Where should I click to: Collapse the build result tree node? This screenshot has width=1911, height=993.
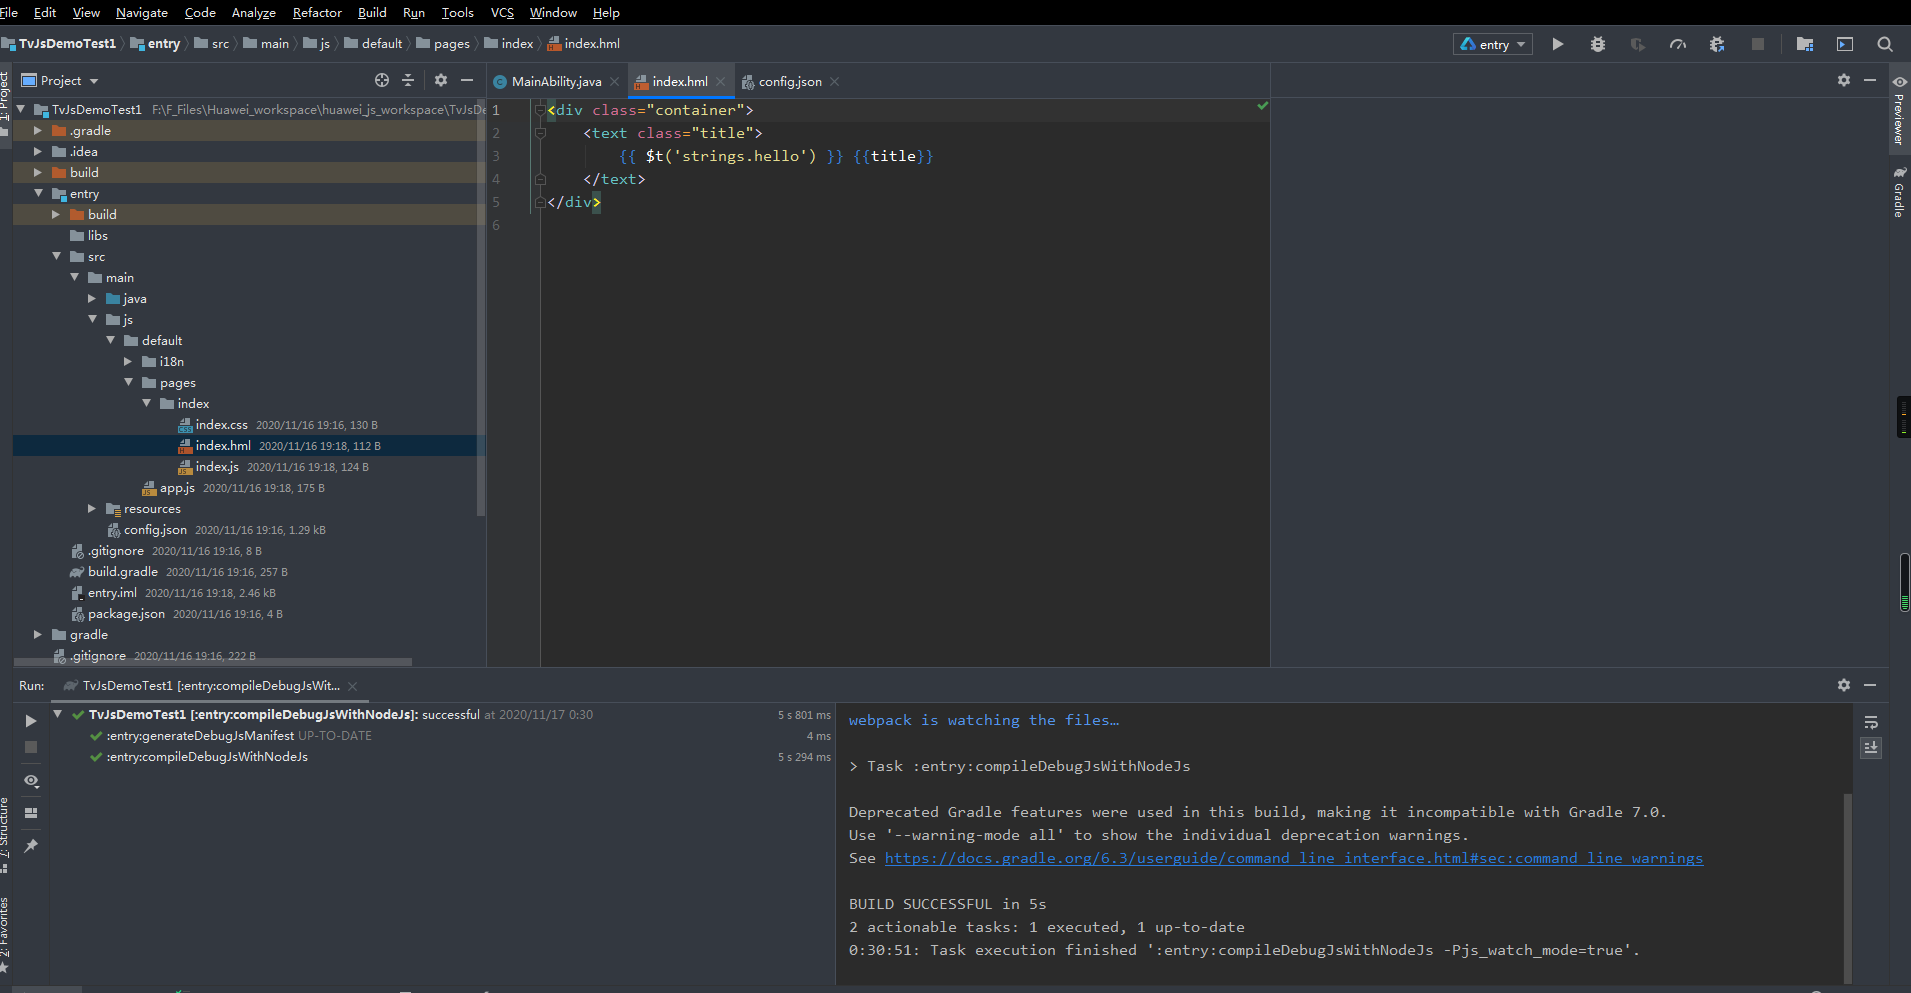point(58,714)
